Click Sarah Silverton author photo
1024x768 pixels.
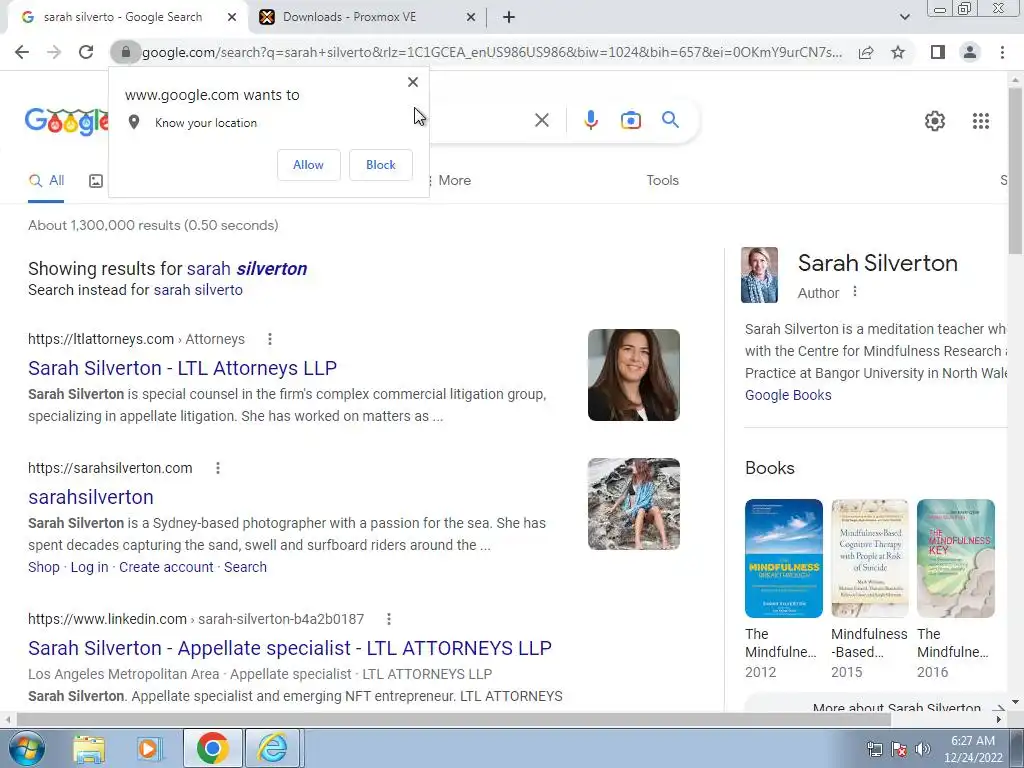click(759, 275)
